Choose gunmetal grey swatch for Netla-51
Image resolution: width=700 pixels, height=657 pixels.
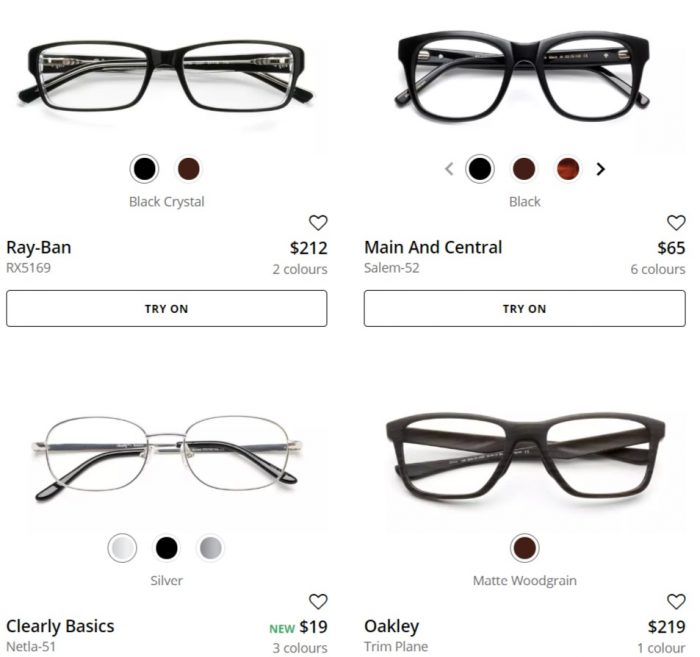[211, 548]
